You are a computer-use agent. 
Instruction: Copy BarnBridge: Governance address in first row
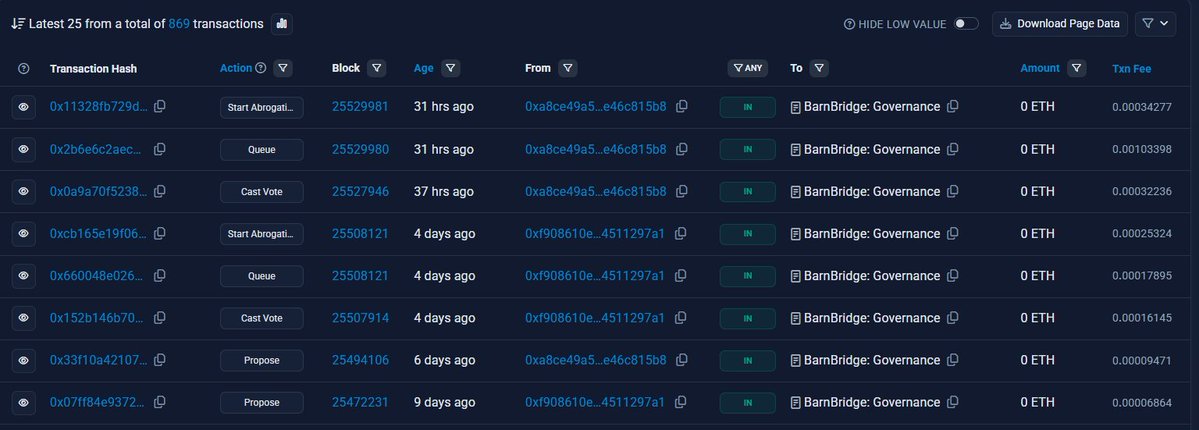click(x=953, y=107)
